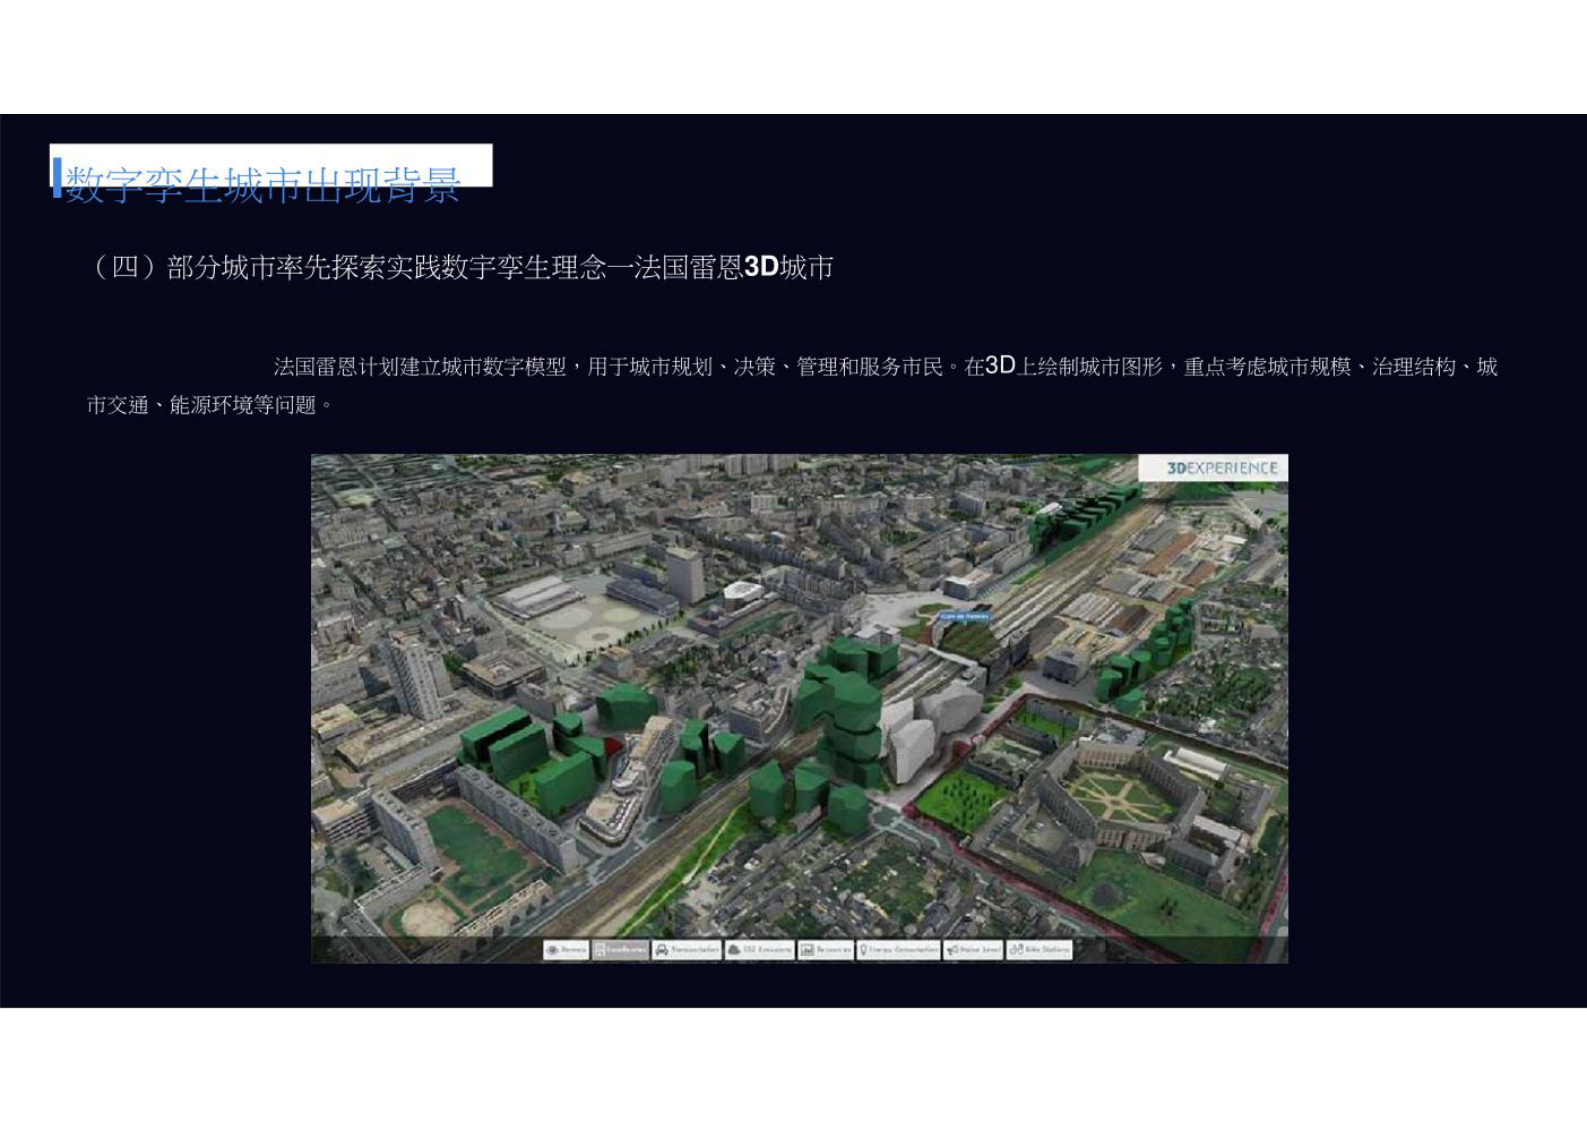Click the text '市交通、能源环境等问题。'
This screenshot has width=1587, height=1122.
(x=210, y=405)
